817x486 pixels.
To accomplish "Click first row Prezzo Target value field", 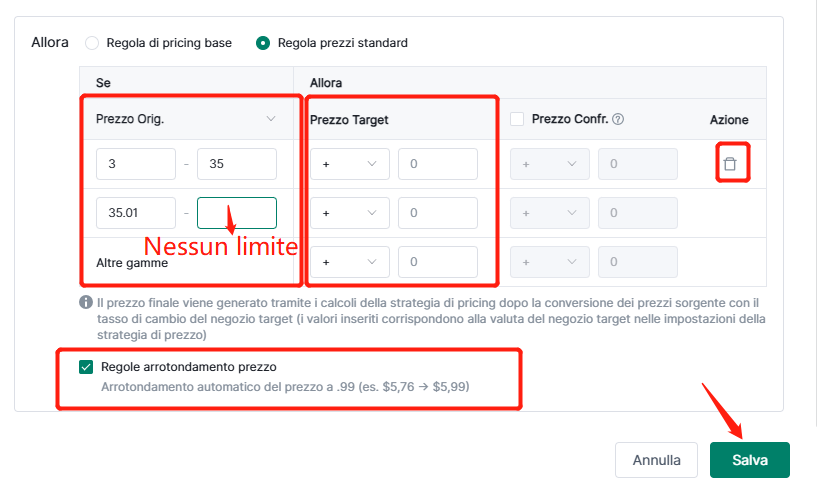I will (438, 164).
